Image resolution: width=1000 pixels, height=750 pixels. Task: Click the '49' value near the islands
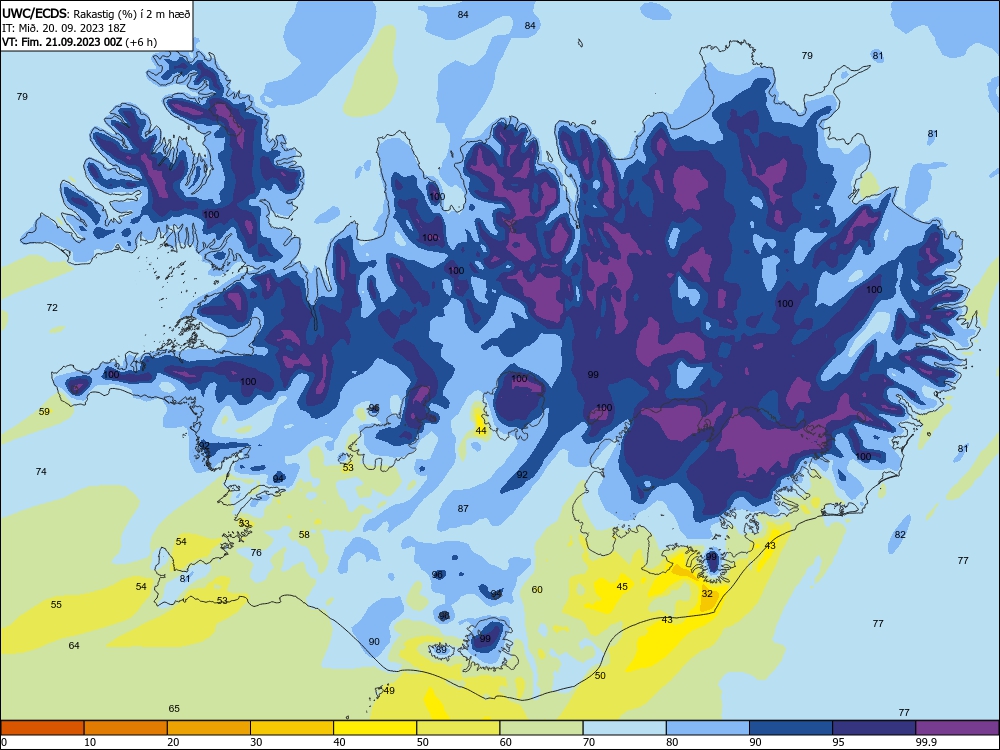tap(390, 691)
